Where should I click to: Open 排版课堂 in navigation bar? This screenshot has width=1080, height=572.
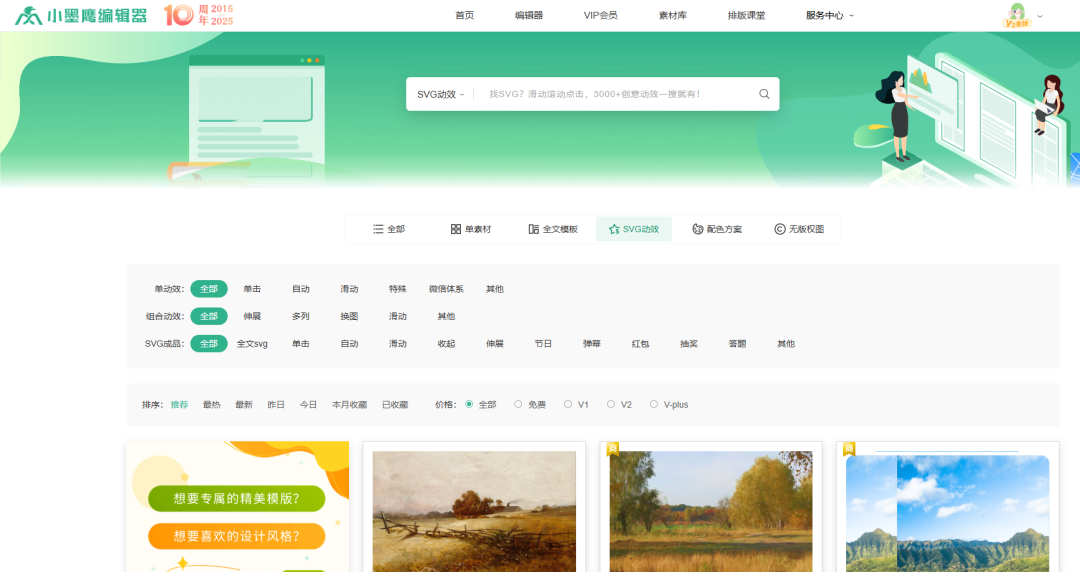click(746, 15)
